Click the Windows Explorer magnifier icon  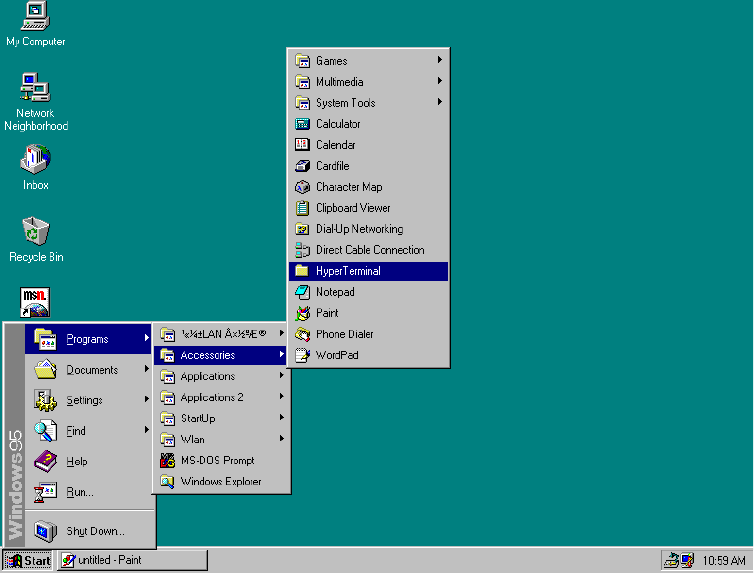(167, 481)
